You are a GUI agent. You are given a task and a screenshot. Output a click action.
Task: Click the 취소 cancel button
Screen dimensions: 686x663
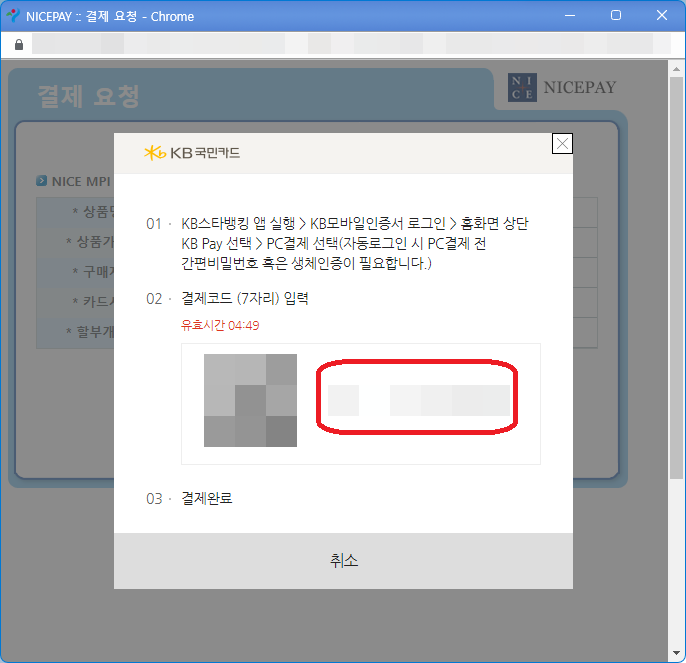[343, 561]
